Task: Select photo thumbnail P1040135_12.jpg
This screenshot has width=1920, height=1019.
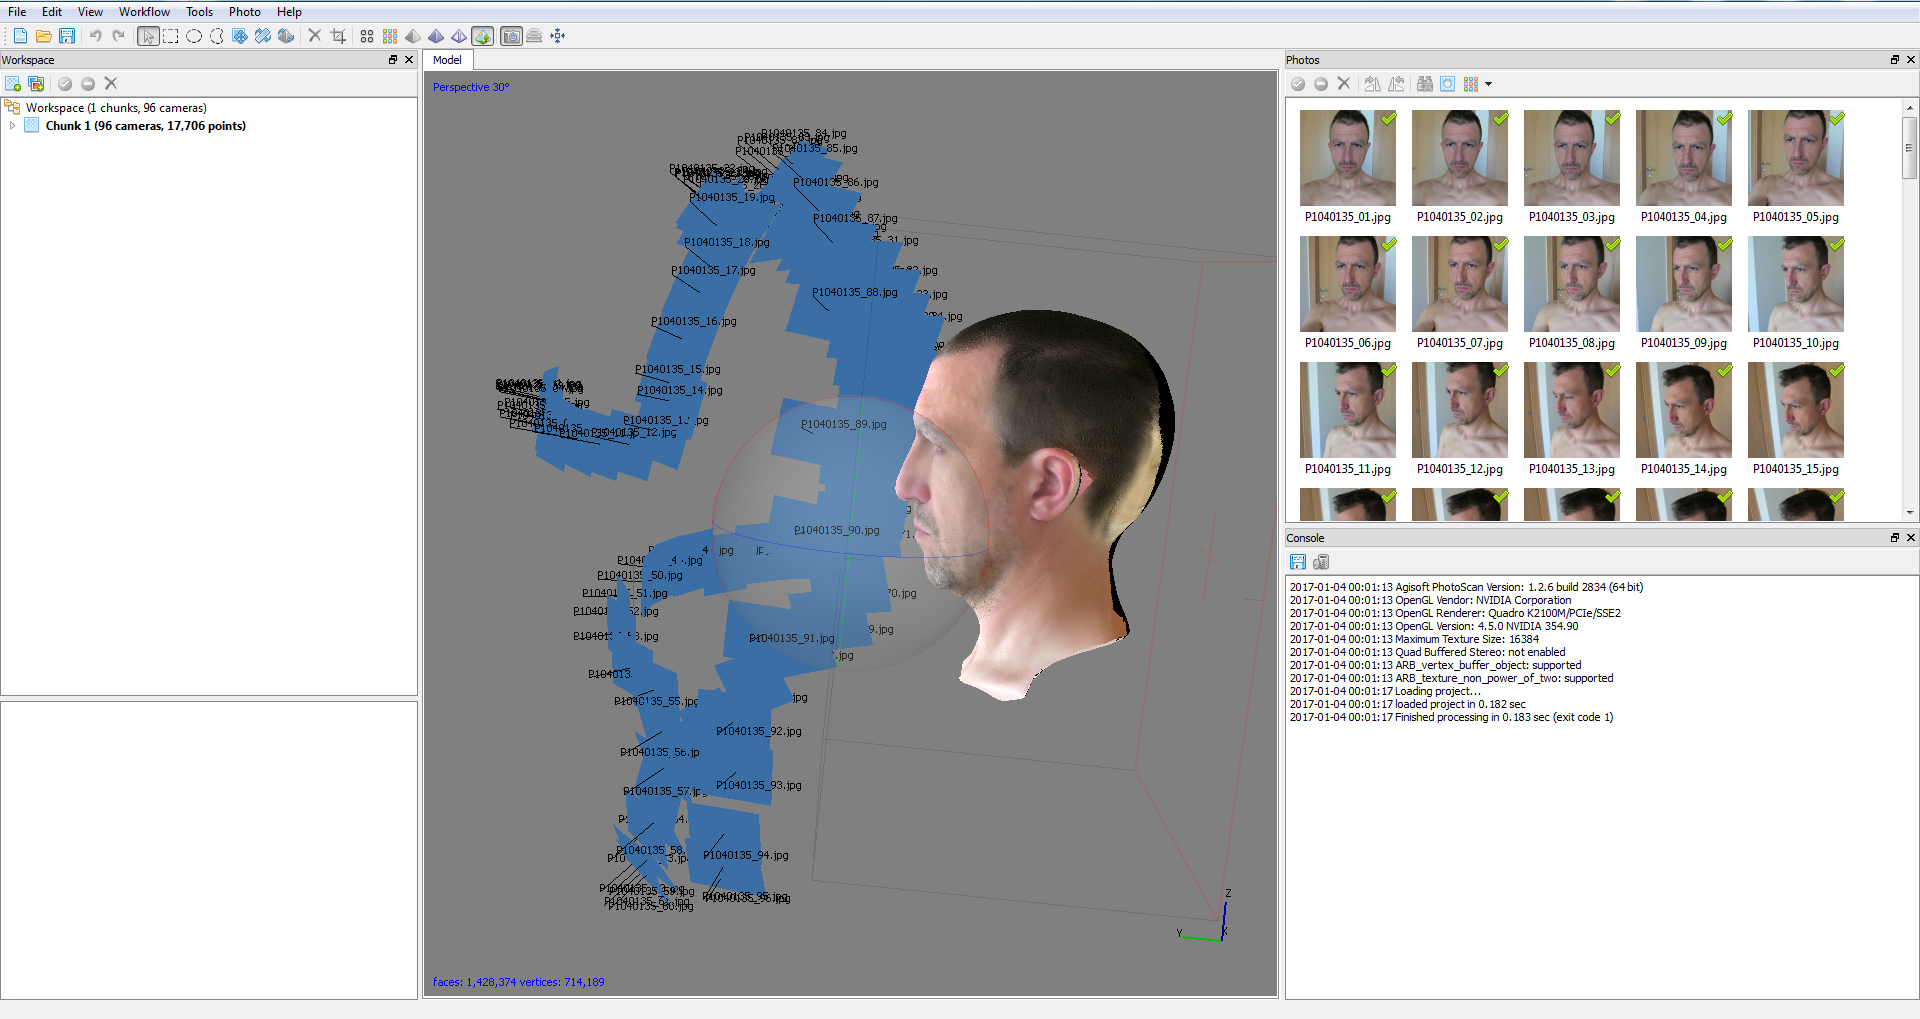Action: [1459, 410]
